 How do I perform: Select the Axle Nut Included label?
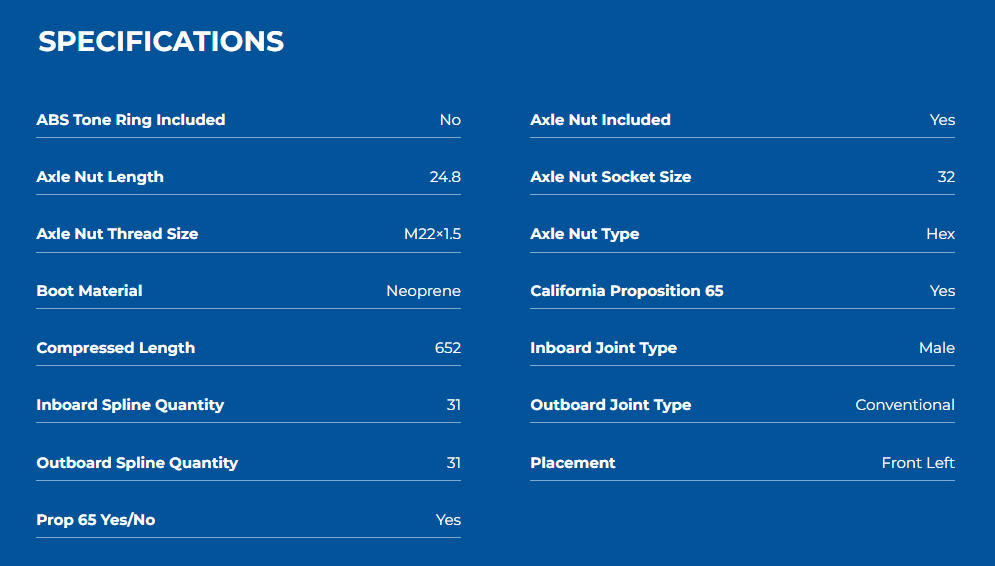coord(600,120)
